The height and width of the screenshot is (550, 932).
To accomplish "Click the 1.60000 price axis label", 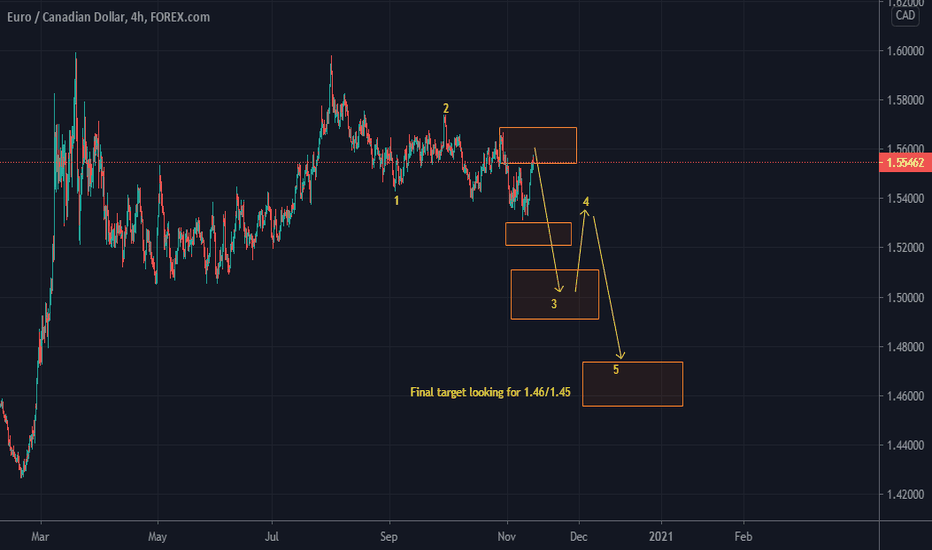I will click(905, 51).
